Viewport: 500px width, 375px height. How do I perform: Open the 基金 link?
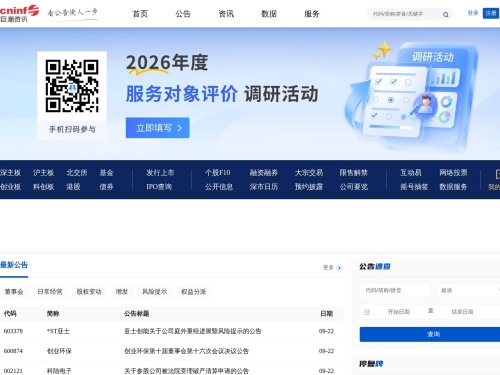(x=106, y=173)
